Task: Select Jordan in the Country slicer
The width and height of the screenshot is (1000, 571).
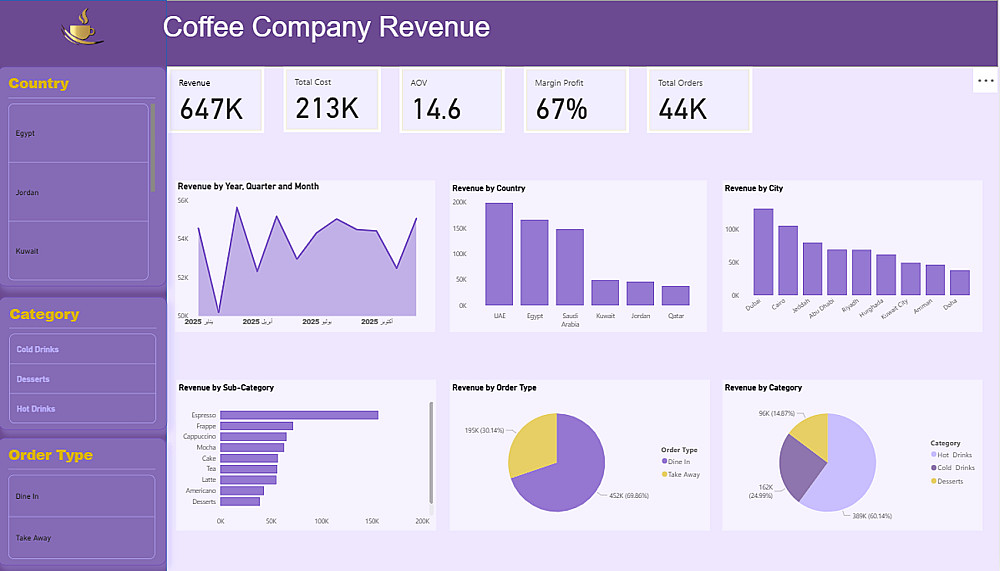Action: click(x=78, y=192)
